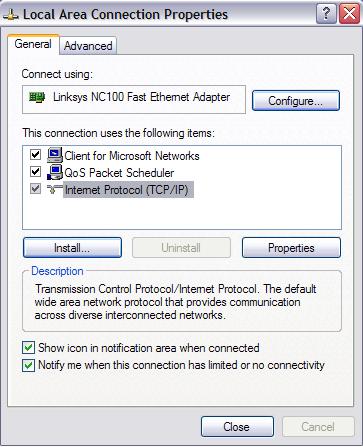Close dialog with the red X button
This screenshot has height=447, width=363.
click(349, 14)
